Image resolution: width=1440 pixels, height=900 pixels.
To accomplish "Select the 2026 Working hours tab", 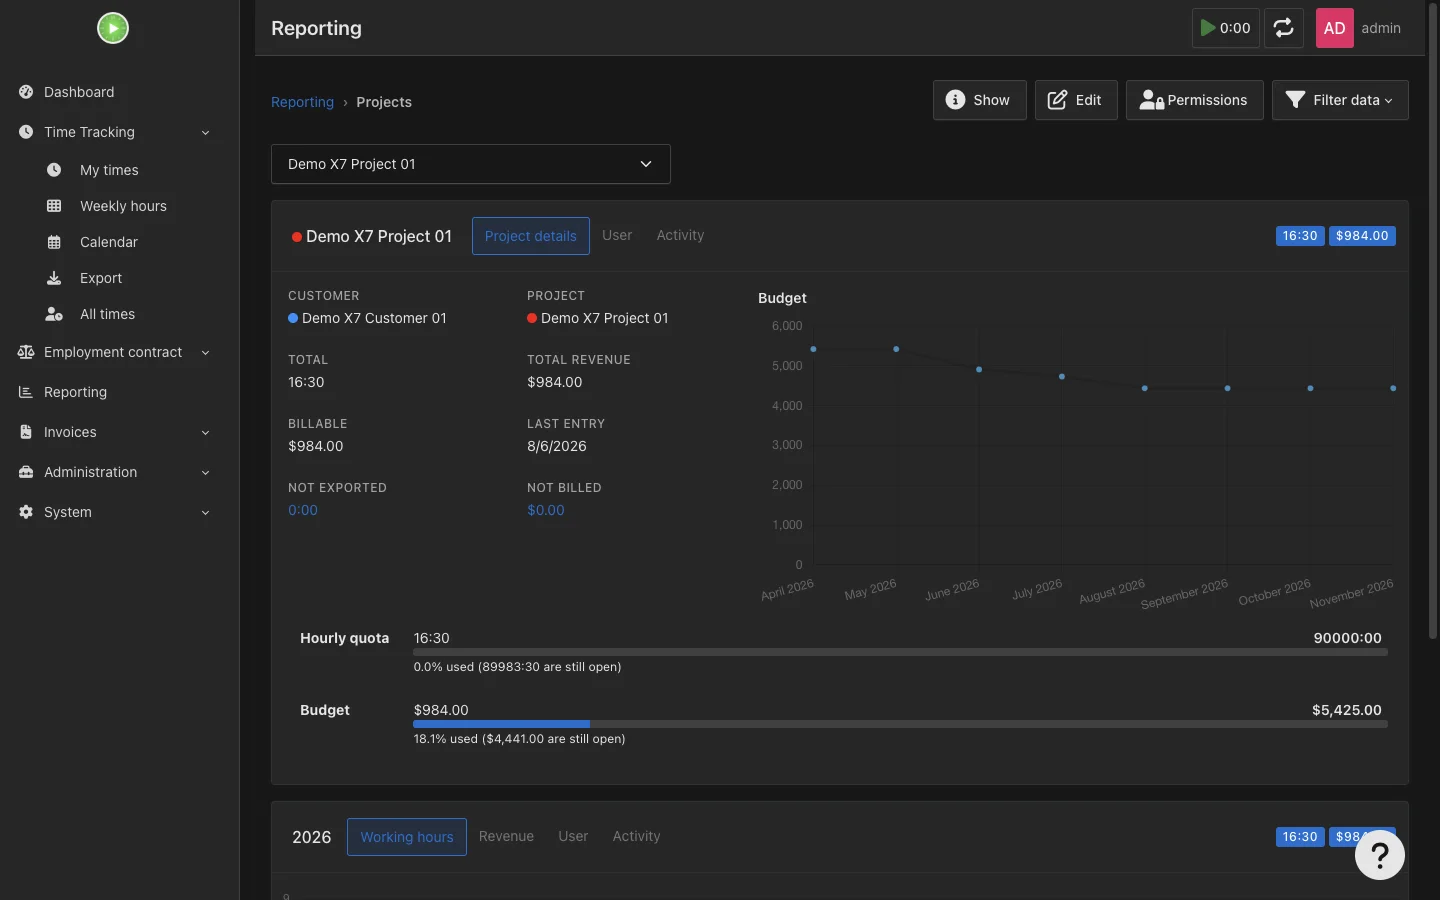I will (x=407, y=837).
